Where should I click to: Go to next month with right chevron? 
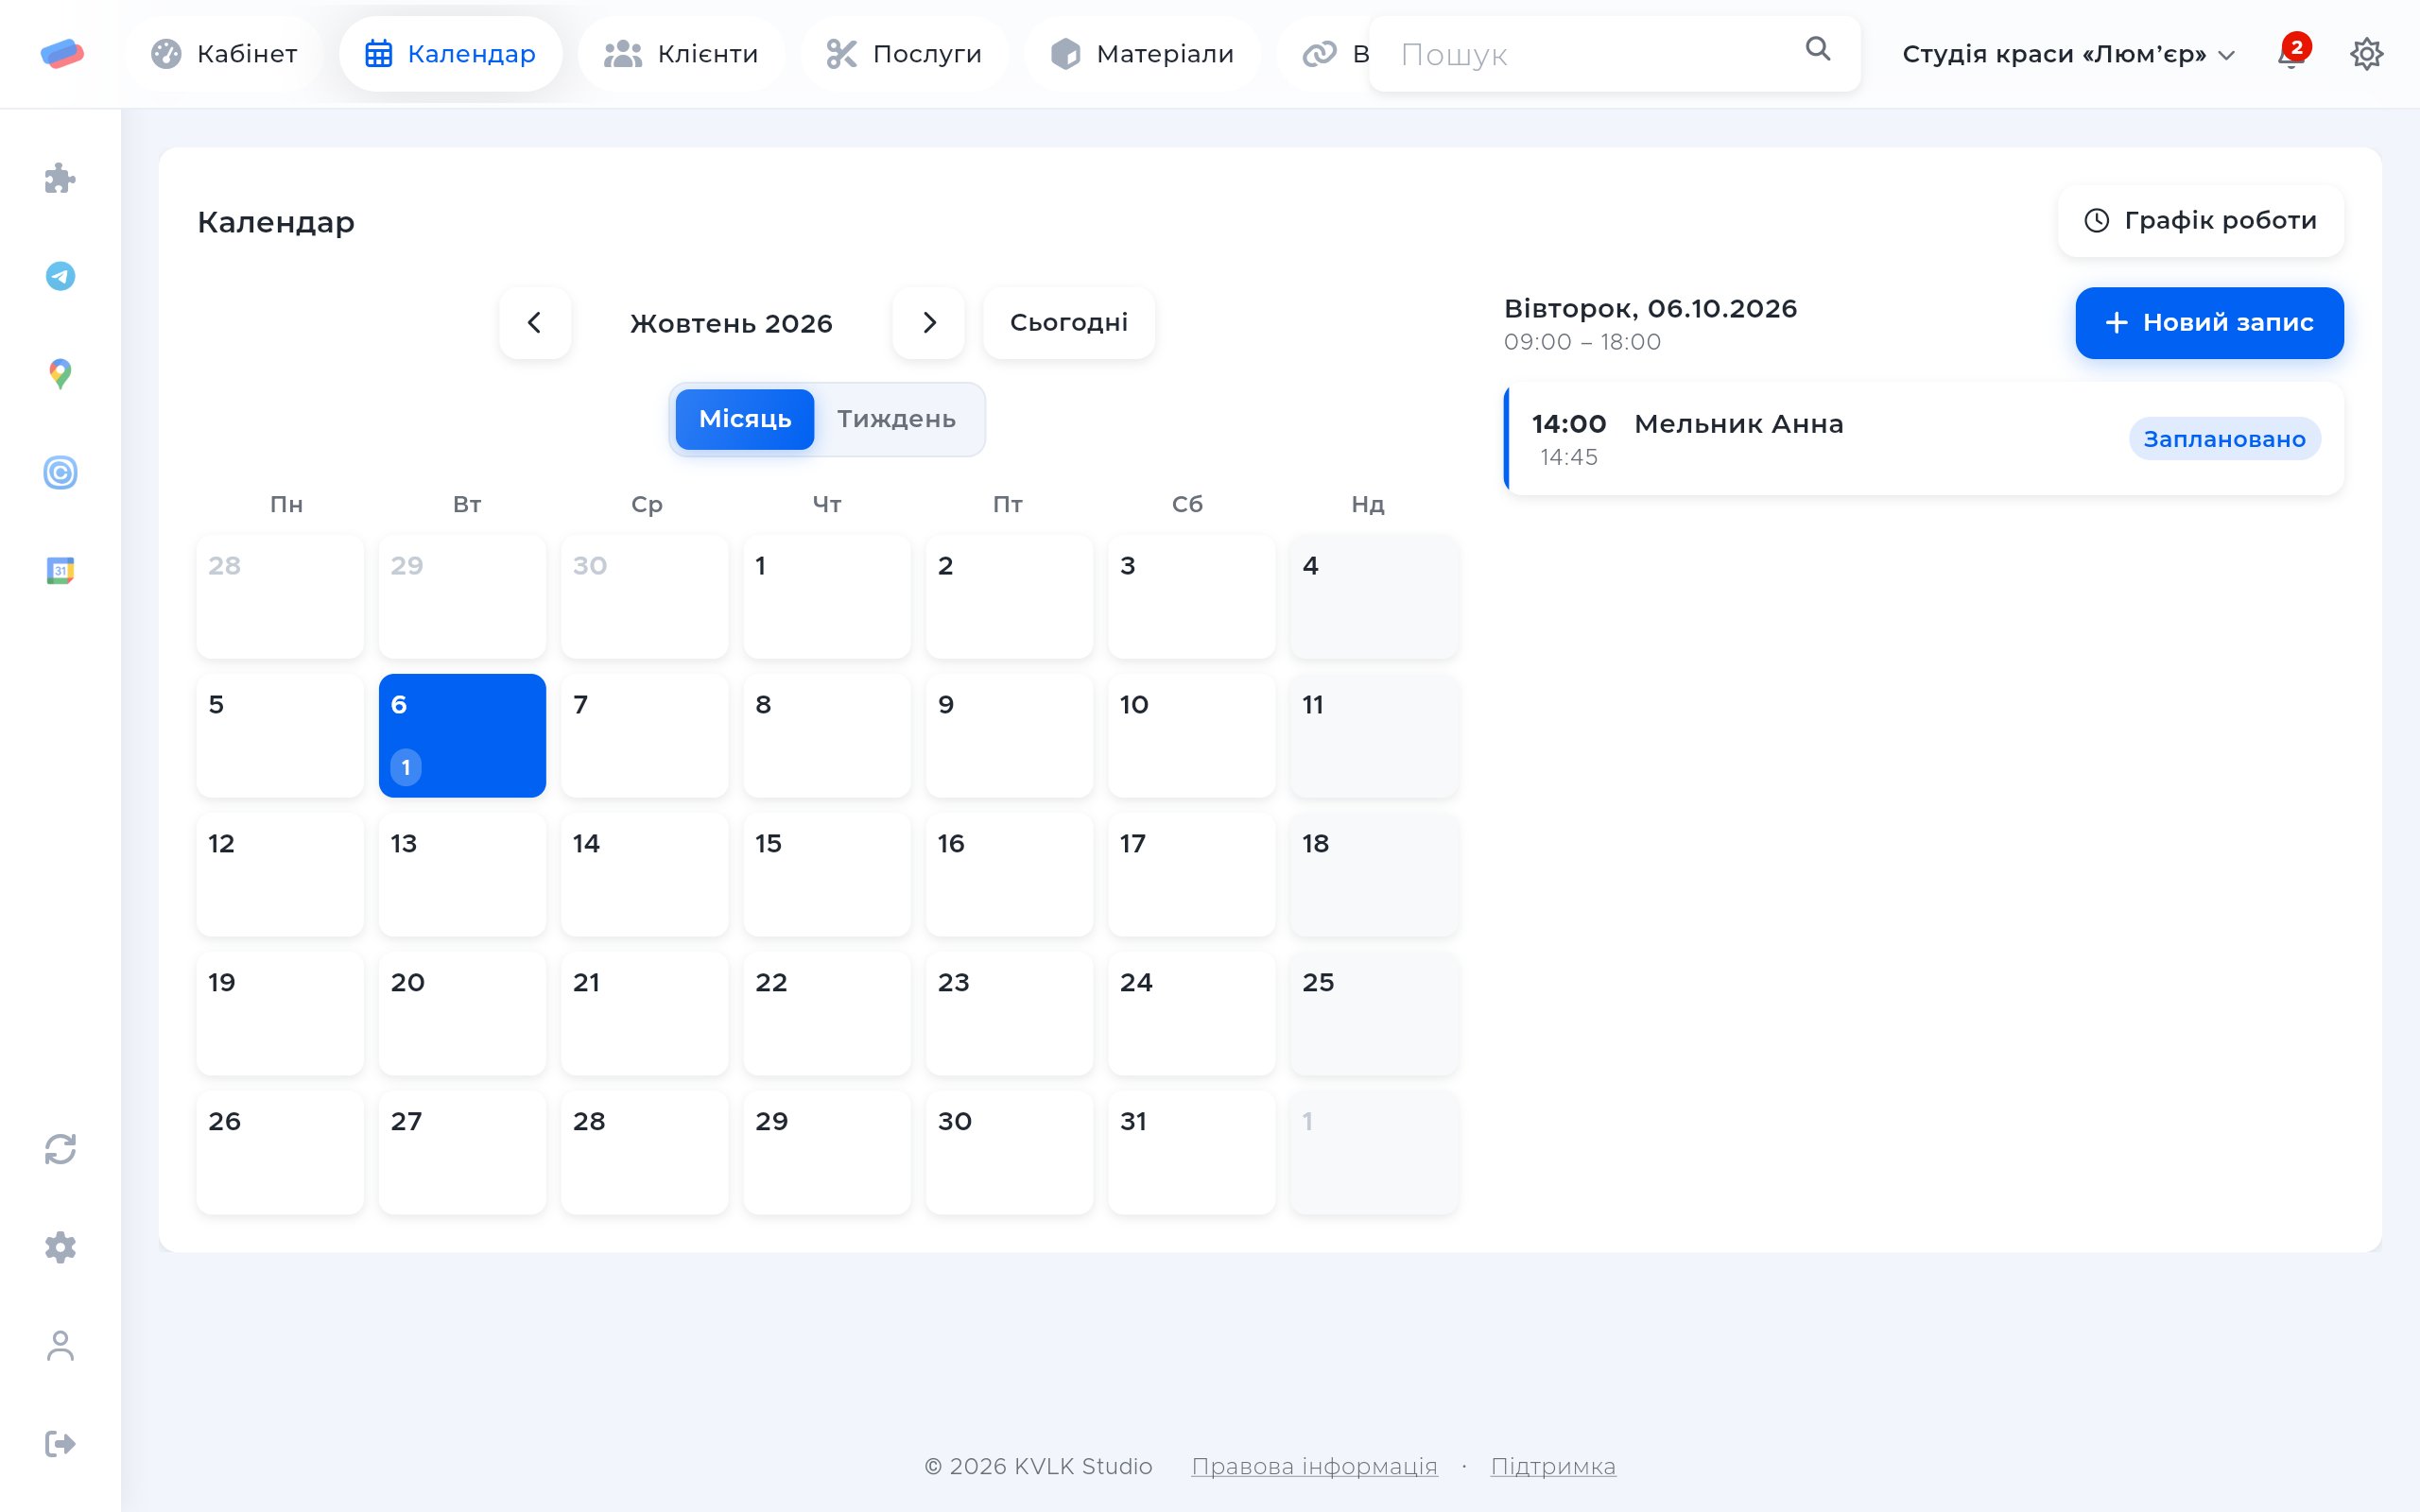coord(929,323)
